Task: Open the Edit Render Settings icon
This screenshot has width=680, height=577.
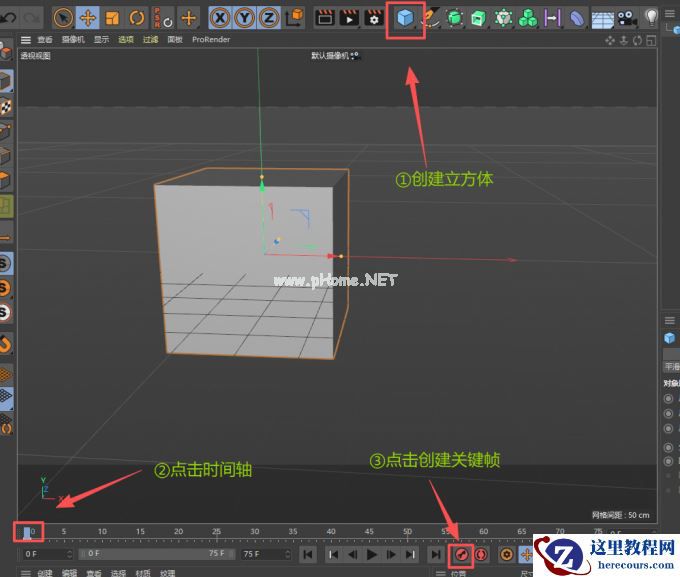Action: point(374,18)
